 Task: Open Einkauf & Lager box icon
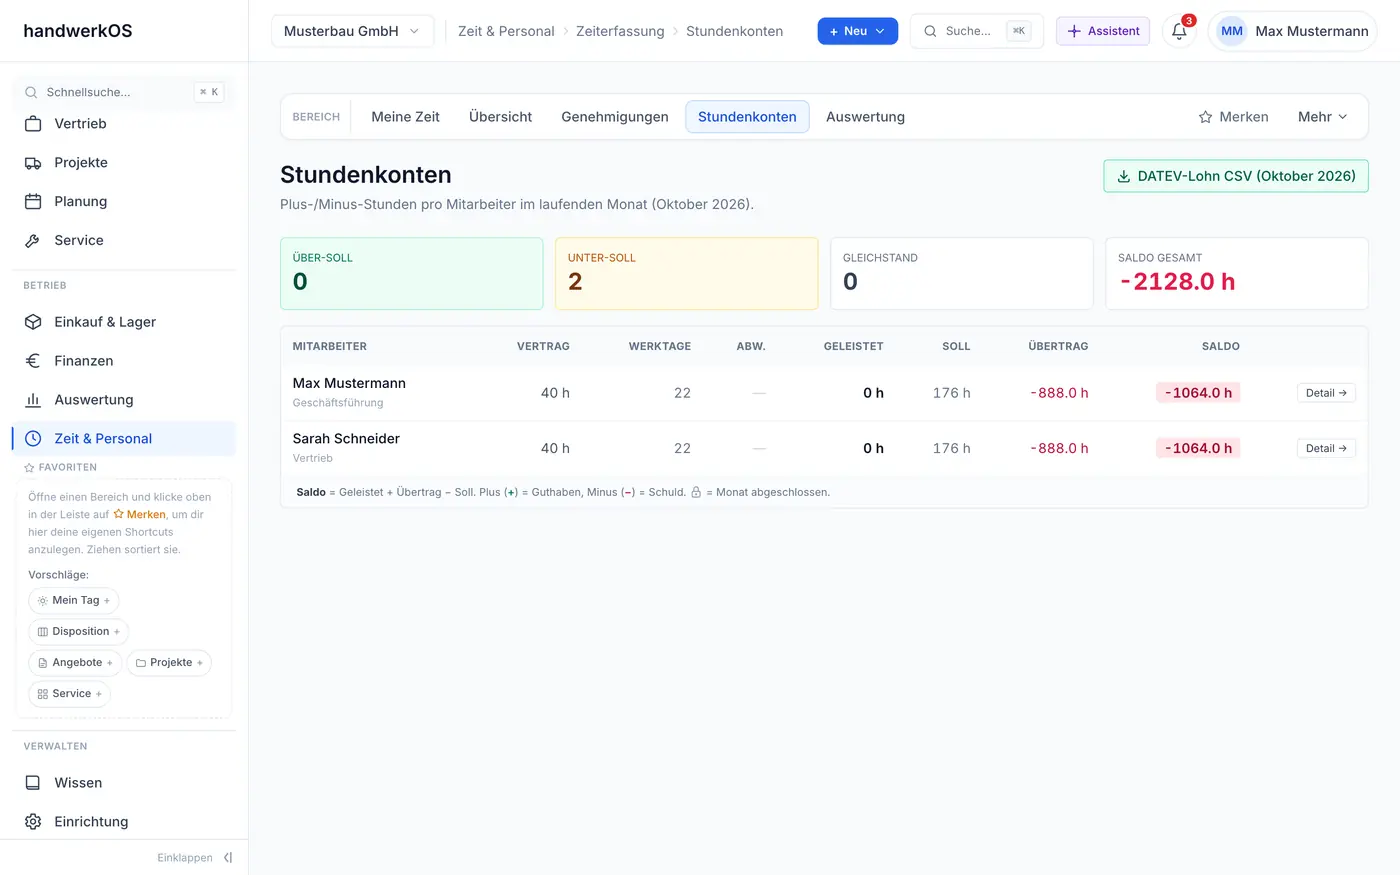(33, 322)
